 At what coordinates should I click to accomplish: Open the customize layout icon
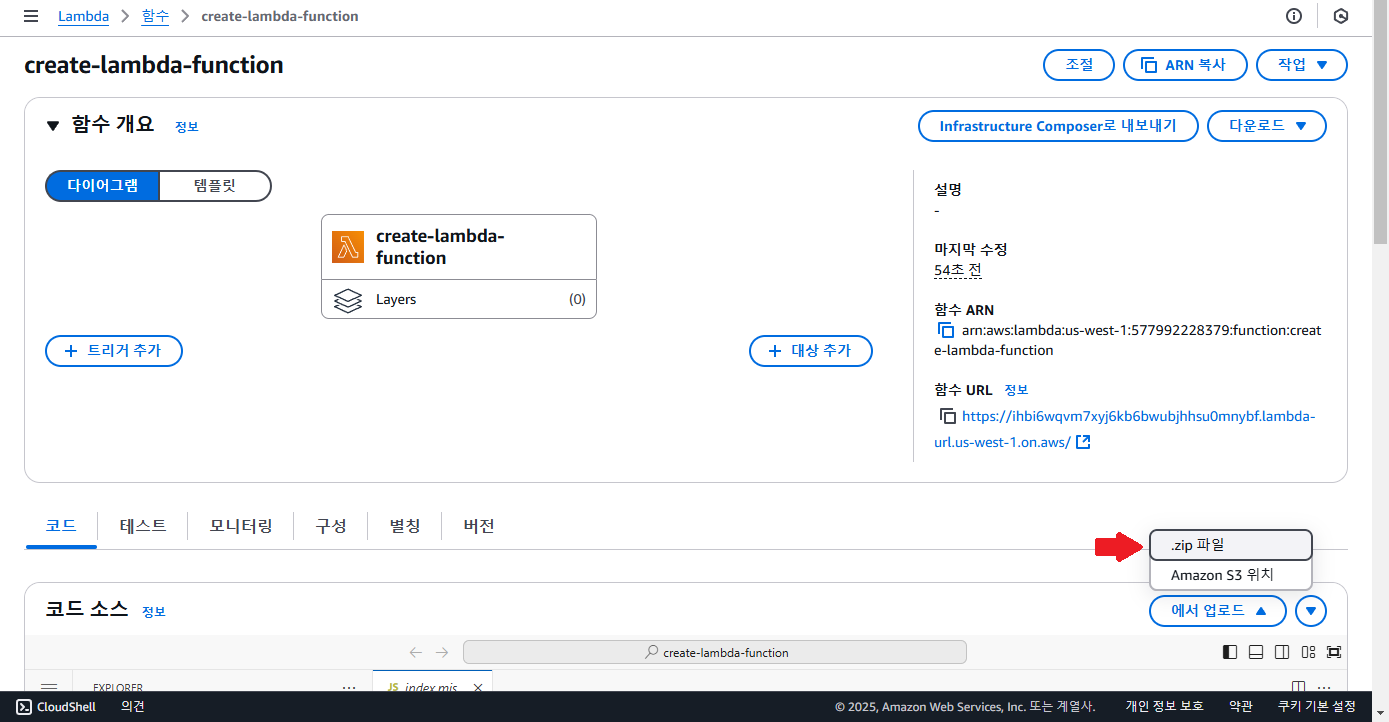1308,652
